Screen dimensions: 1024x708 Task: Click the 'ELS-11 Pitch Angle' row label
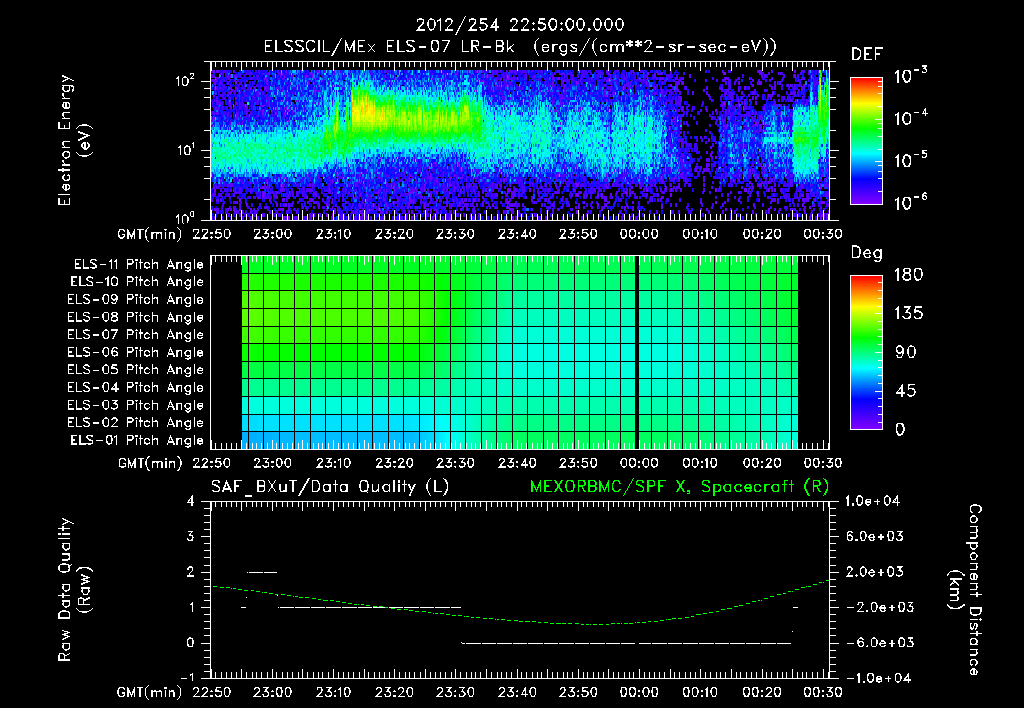[138, 265]
